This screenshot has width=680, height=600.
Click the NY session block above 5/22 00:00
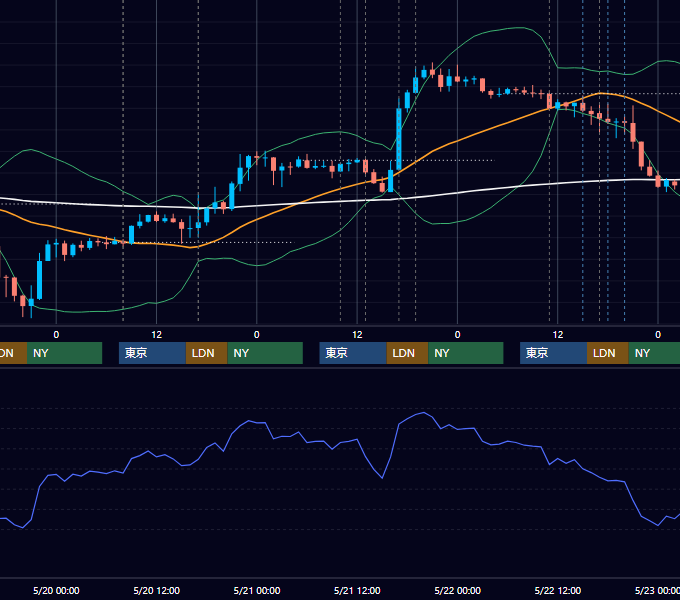(x=466, y=353)
